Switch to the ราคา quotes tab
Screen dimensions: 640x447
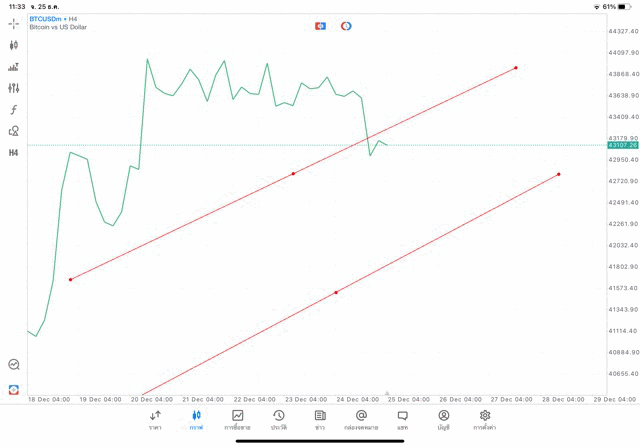pos(155,419)
